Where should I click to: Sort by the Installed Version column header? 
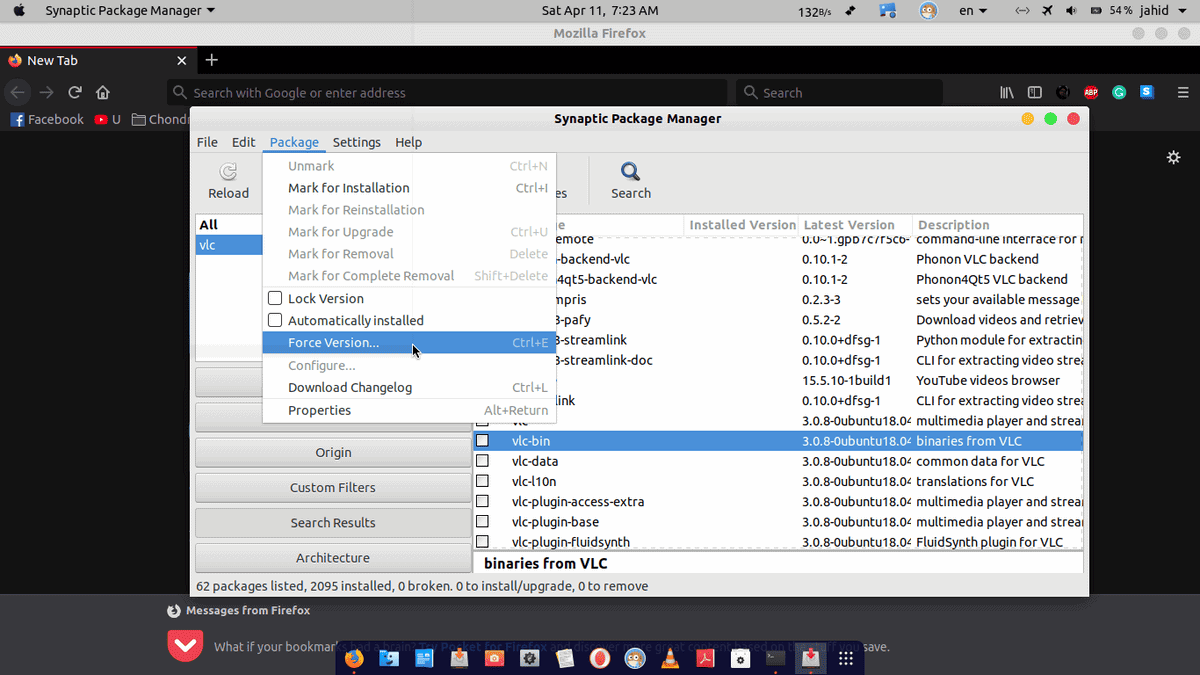(x=741, y=225)
